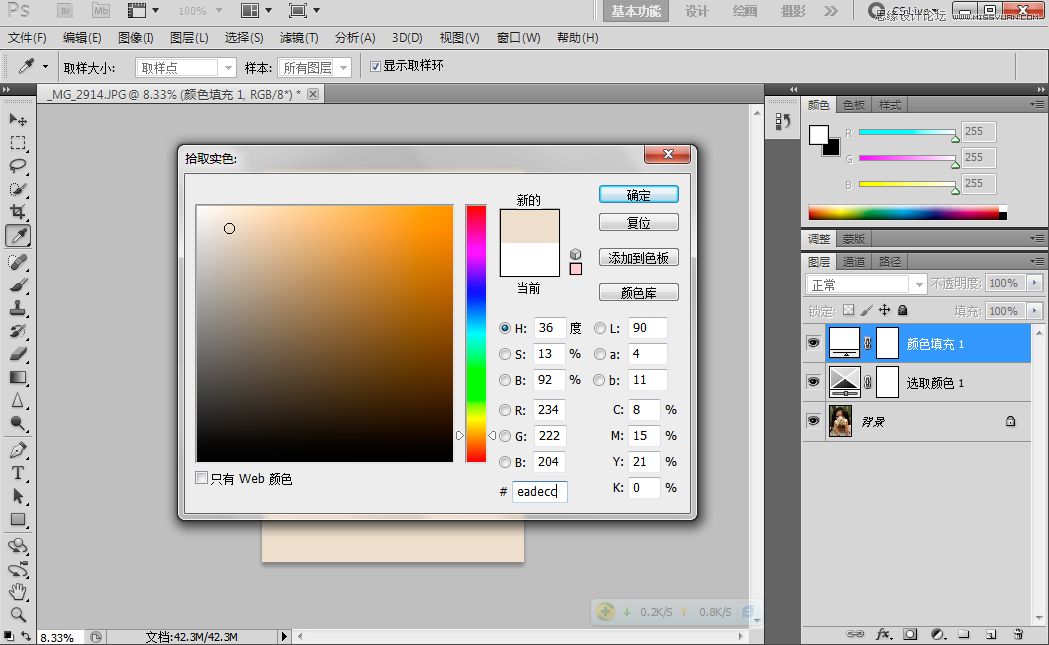
Task: Select the R red radio button
Action: [504, 410]
